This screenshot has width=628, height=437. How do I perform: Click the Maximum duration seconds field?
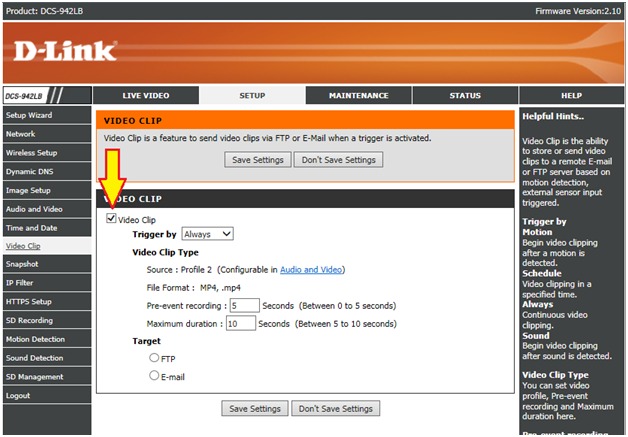[240, 324]
